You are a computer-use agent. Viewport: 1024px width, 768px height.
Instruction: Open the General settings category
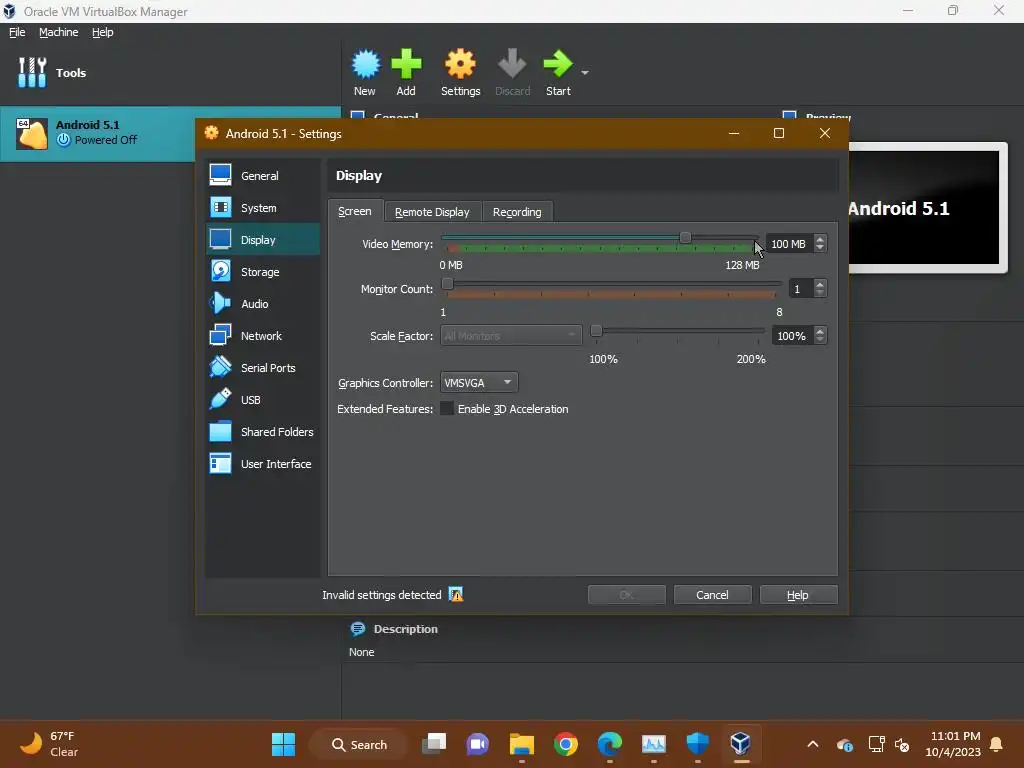pos(263,176)
